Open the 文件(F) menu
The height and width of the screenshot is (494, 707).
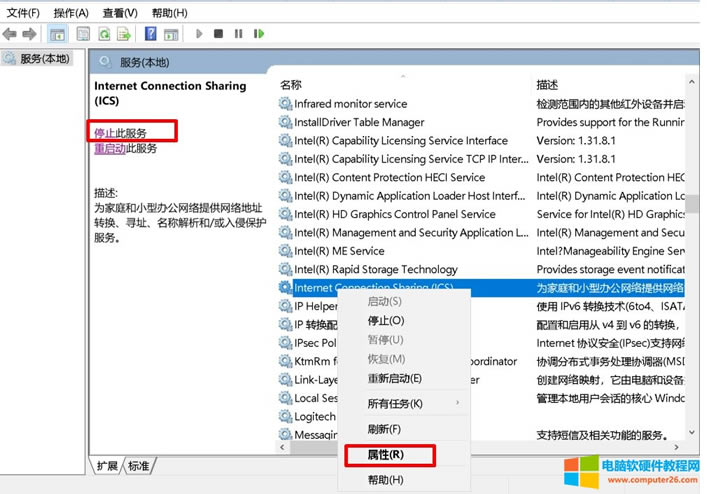pyautogui.click(x=23, y=13)
